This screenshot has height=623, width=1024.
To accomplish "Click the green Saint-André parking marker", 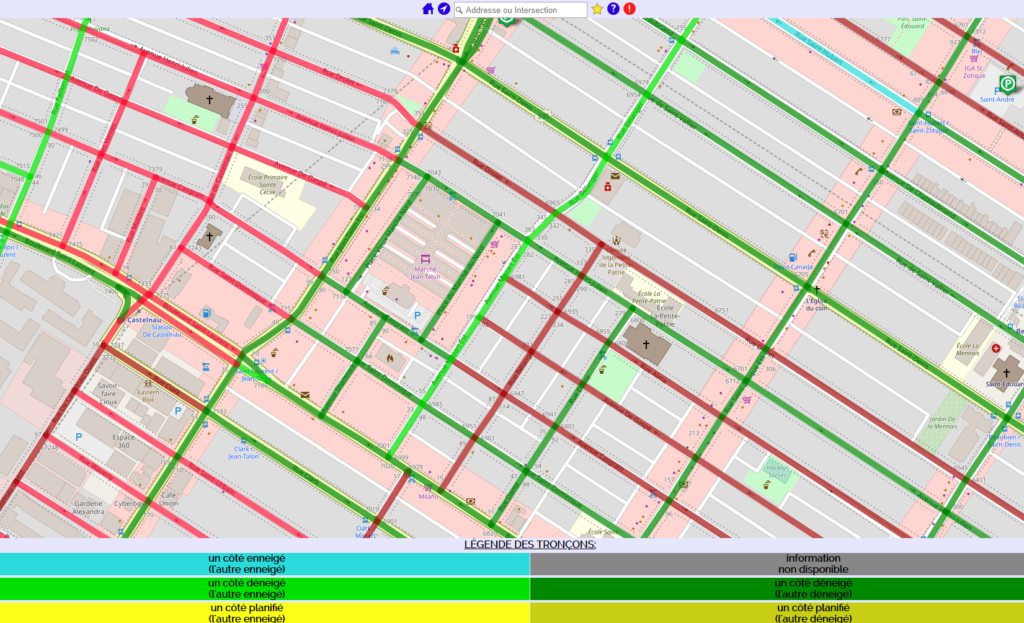I will (1007, 83).
